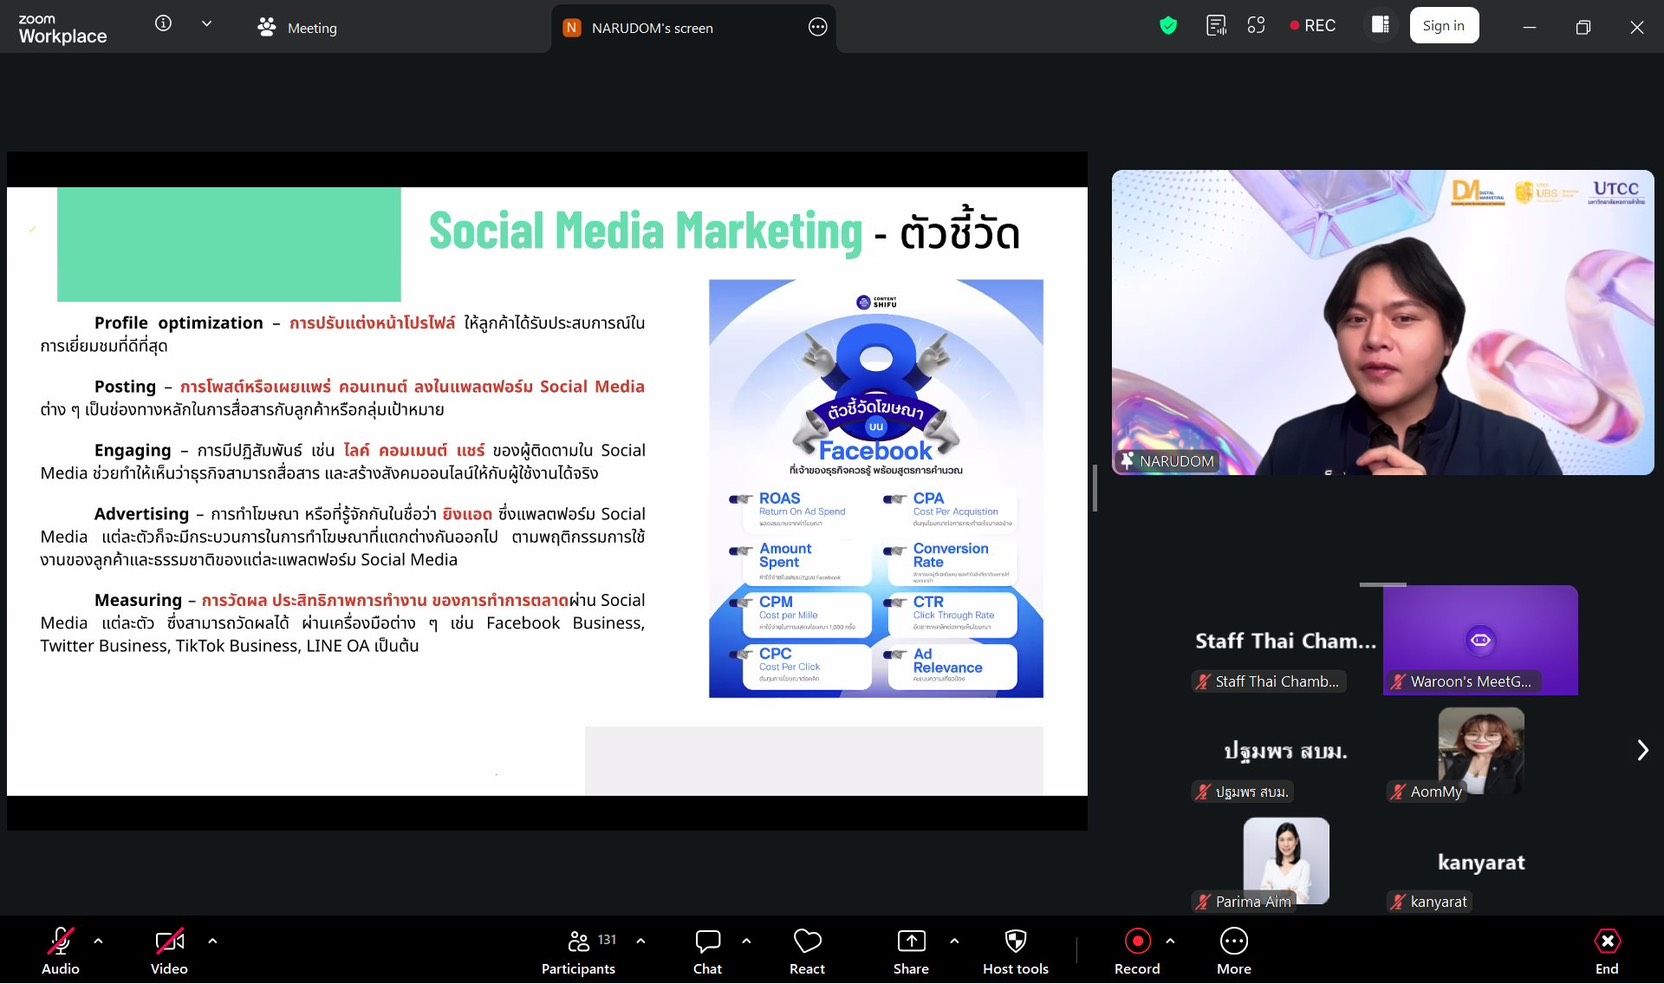Click the End meeting button
This screenshot has height=984, width=1664.
(x=1607, y=951)
